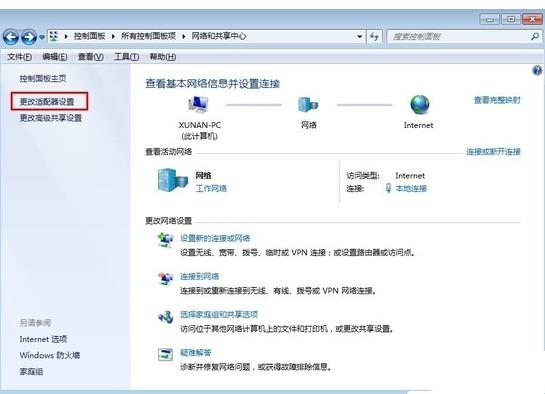
Task: Click the 连接或断开连接 link
Action: pos(493,151)
